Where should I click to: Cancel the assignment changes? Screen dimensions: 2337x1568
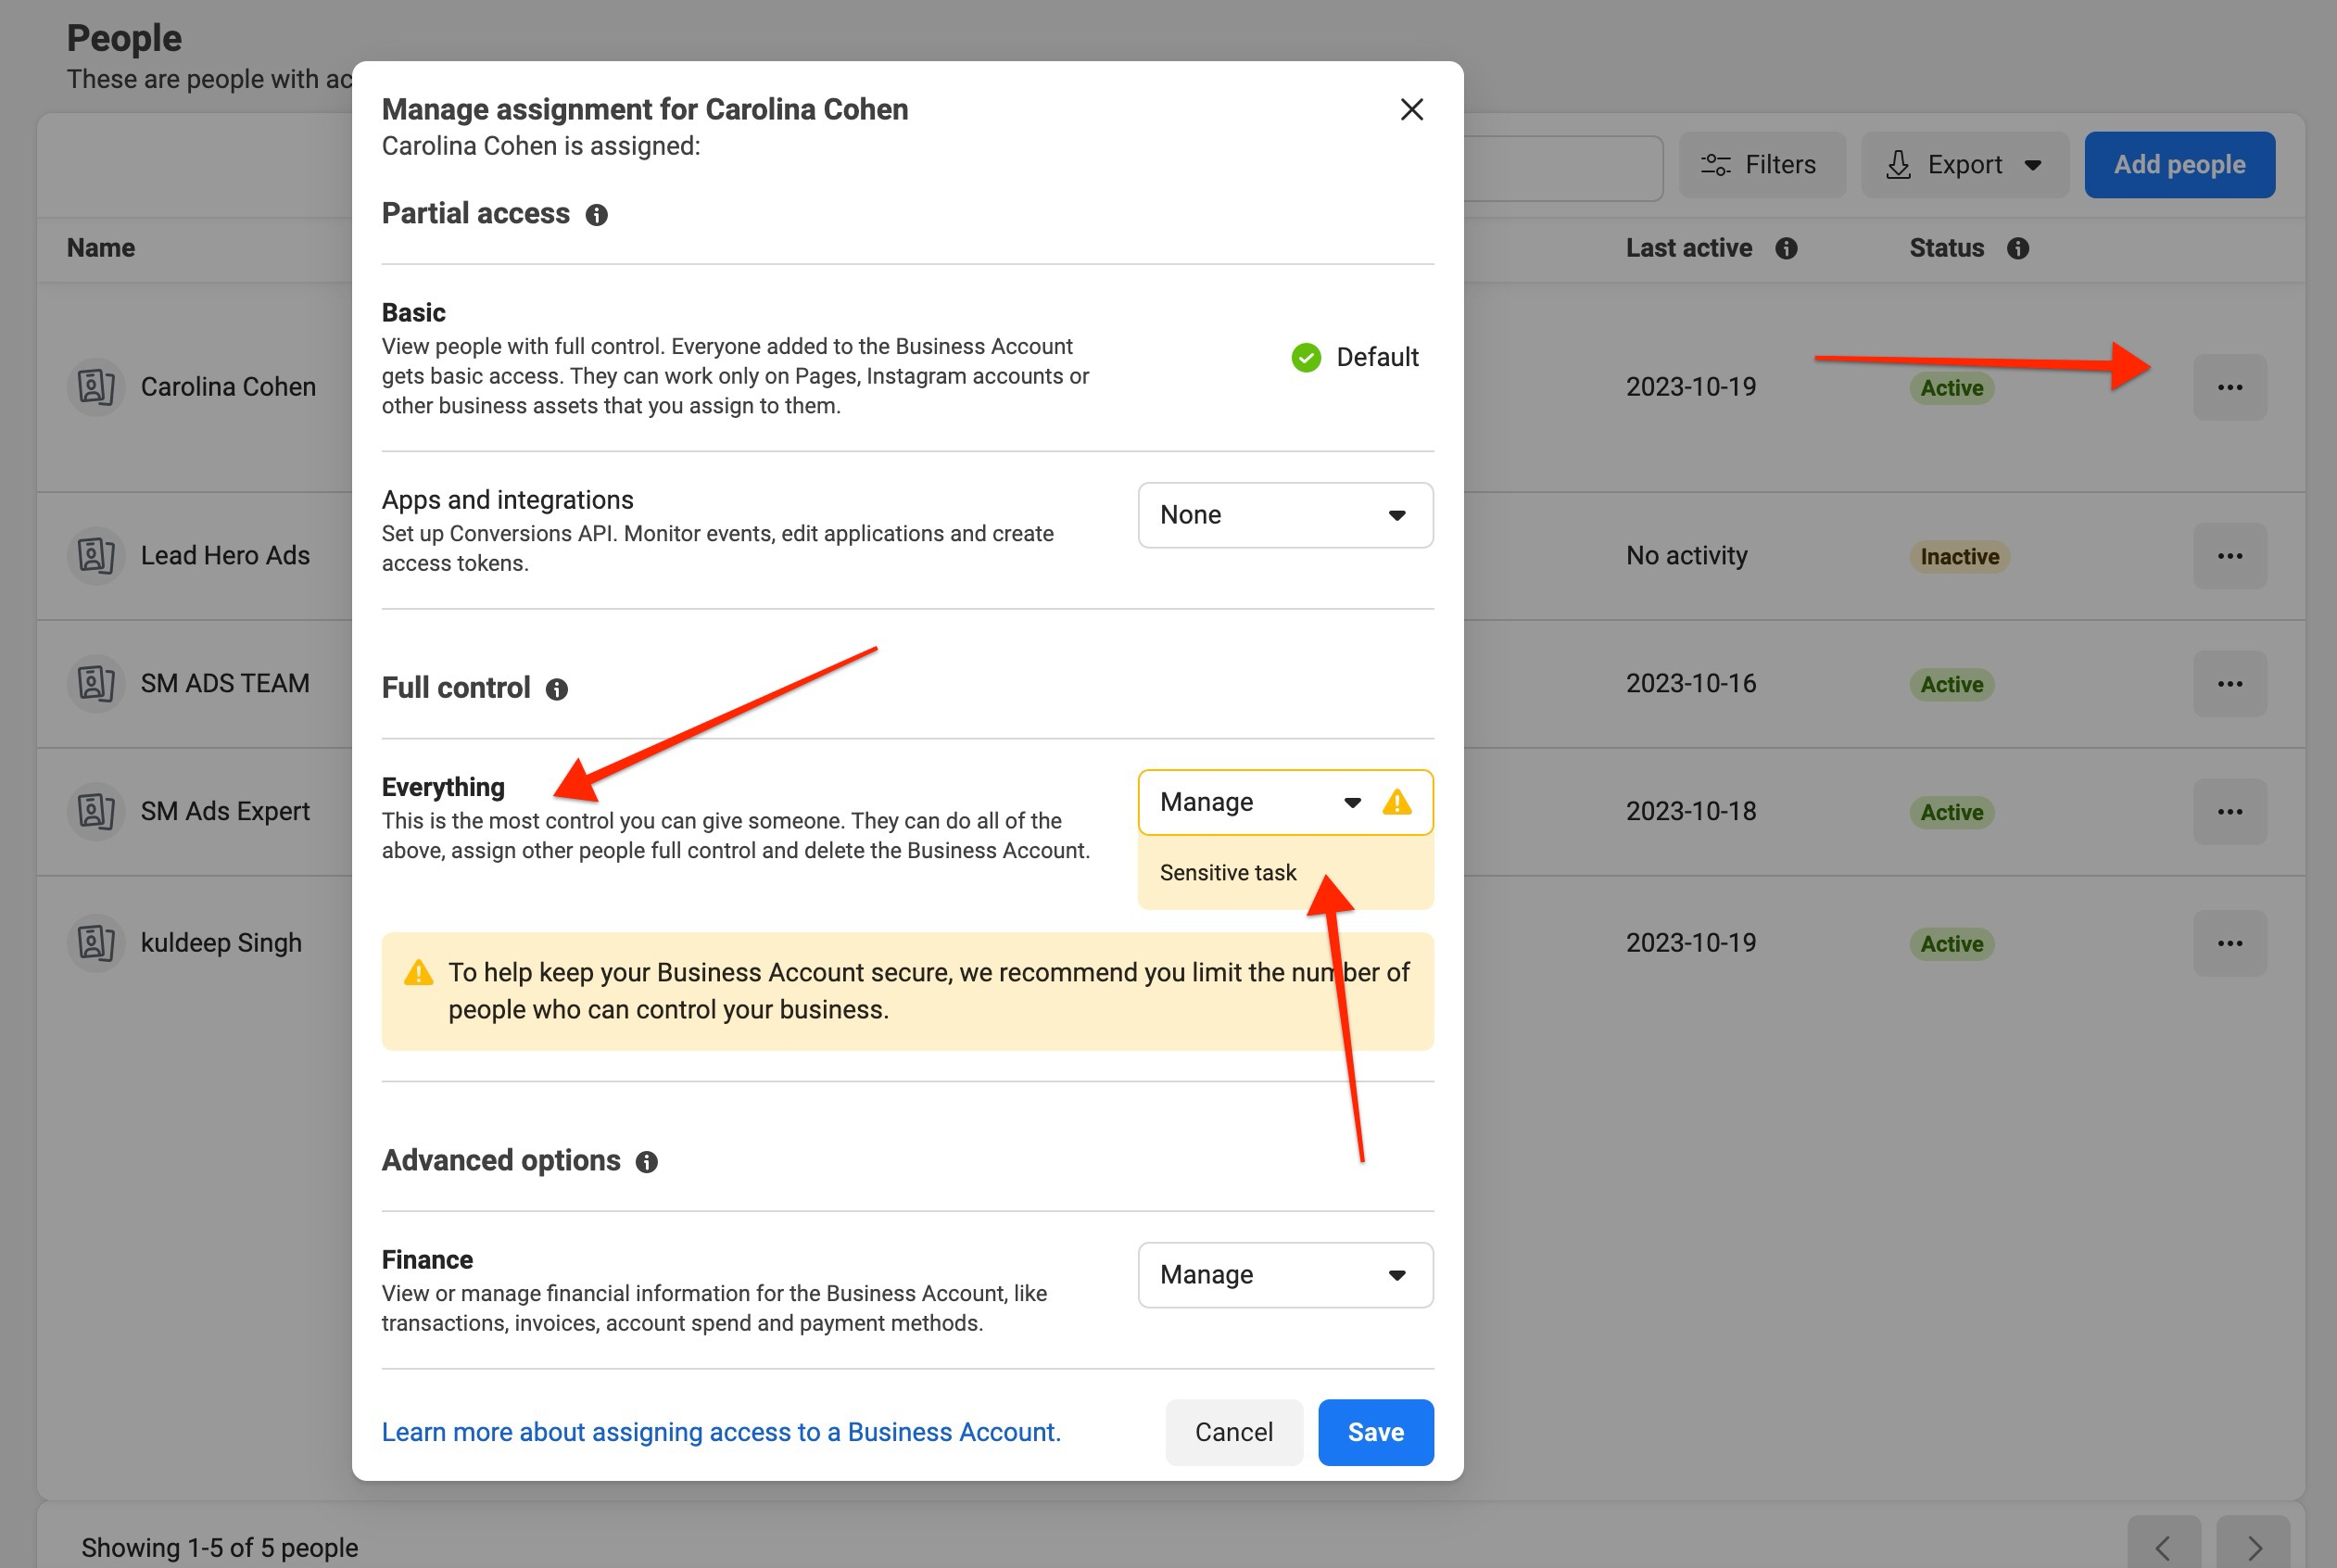pos(1233,1432)
